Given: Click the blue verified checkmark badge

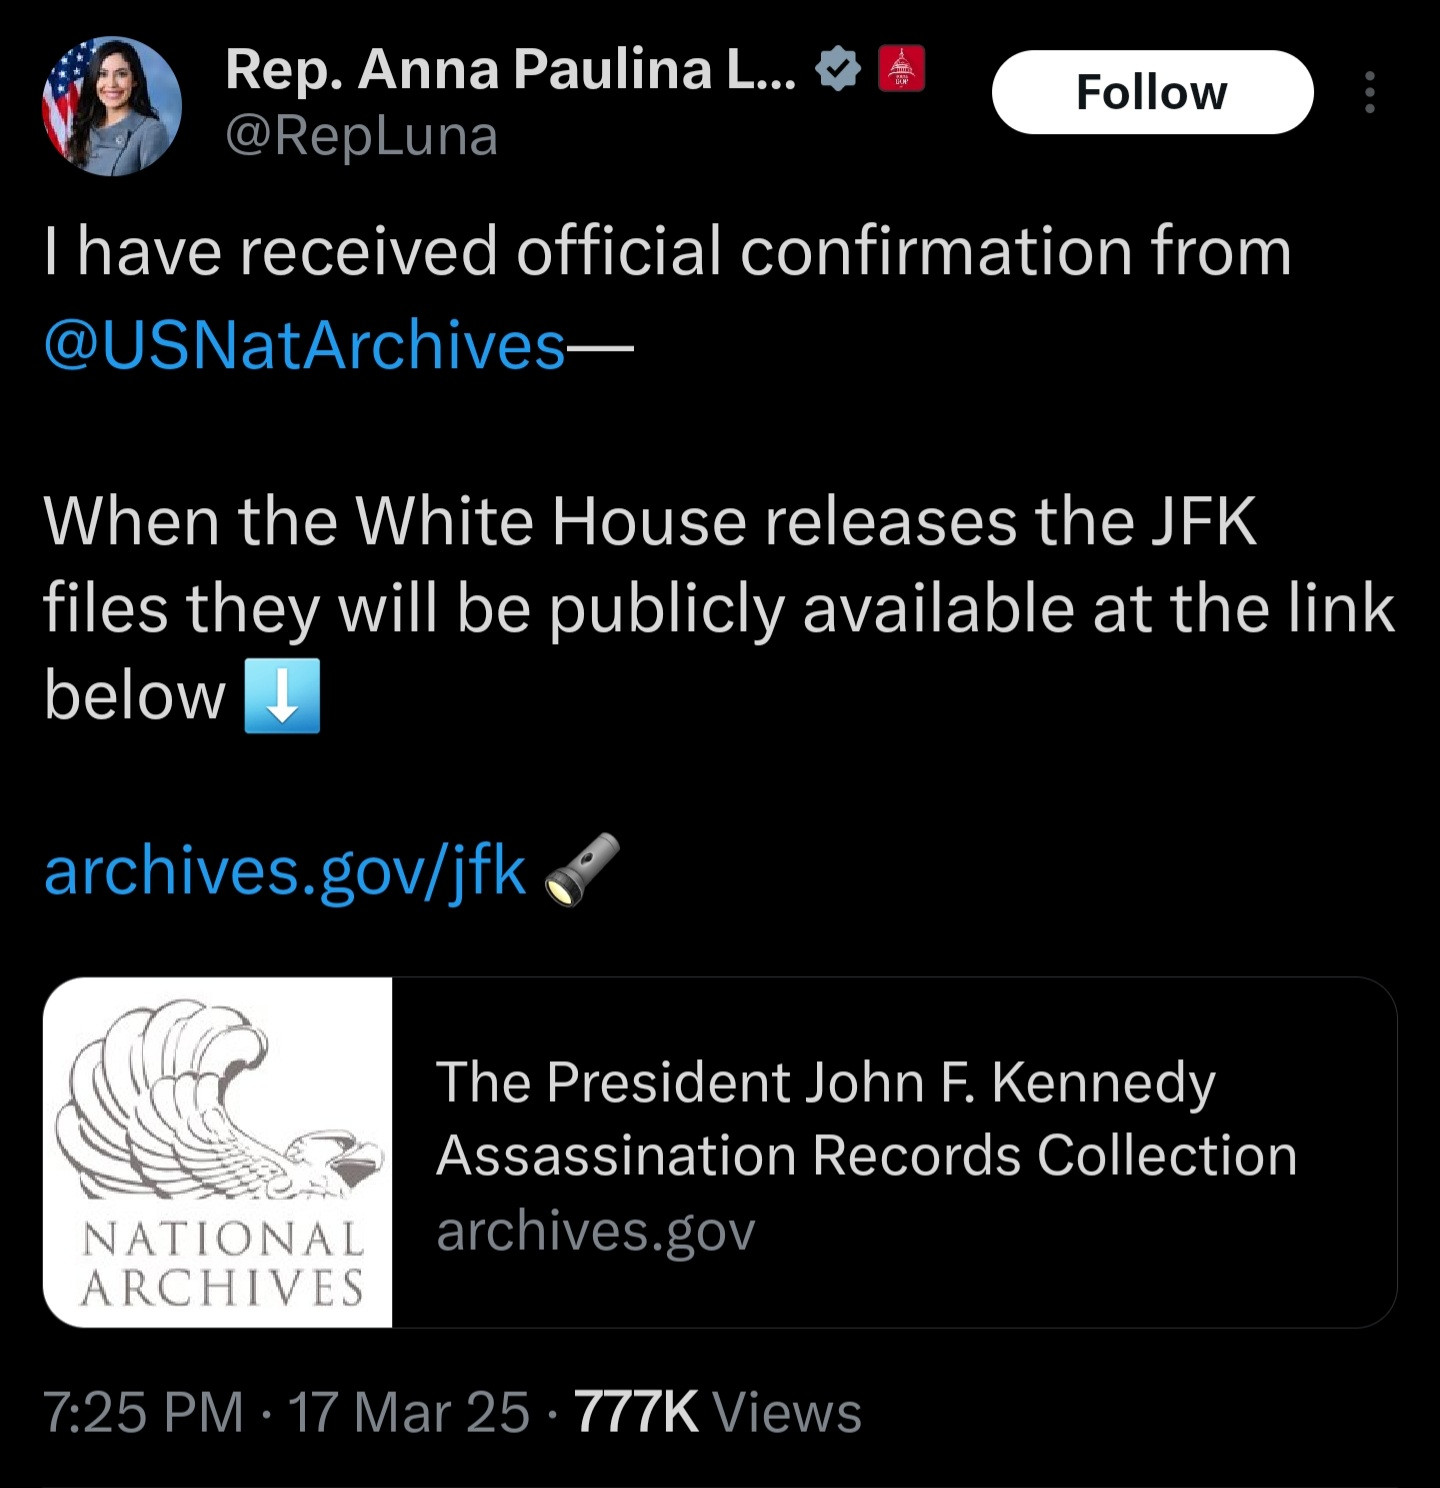Looking at the screenshot, I should [x=838, y=69].
